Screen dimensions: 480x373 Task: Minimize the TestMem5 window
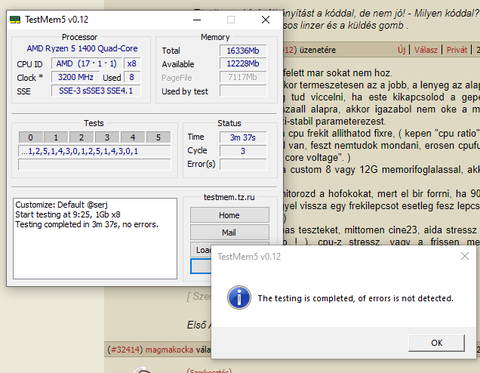coord(197,20)
